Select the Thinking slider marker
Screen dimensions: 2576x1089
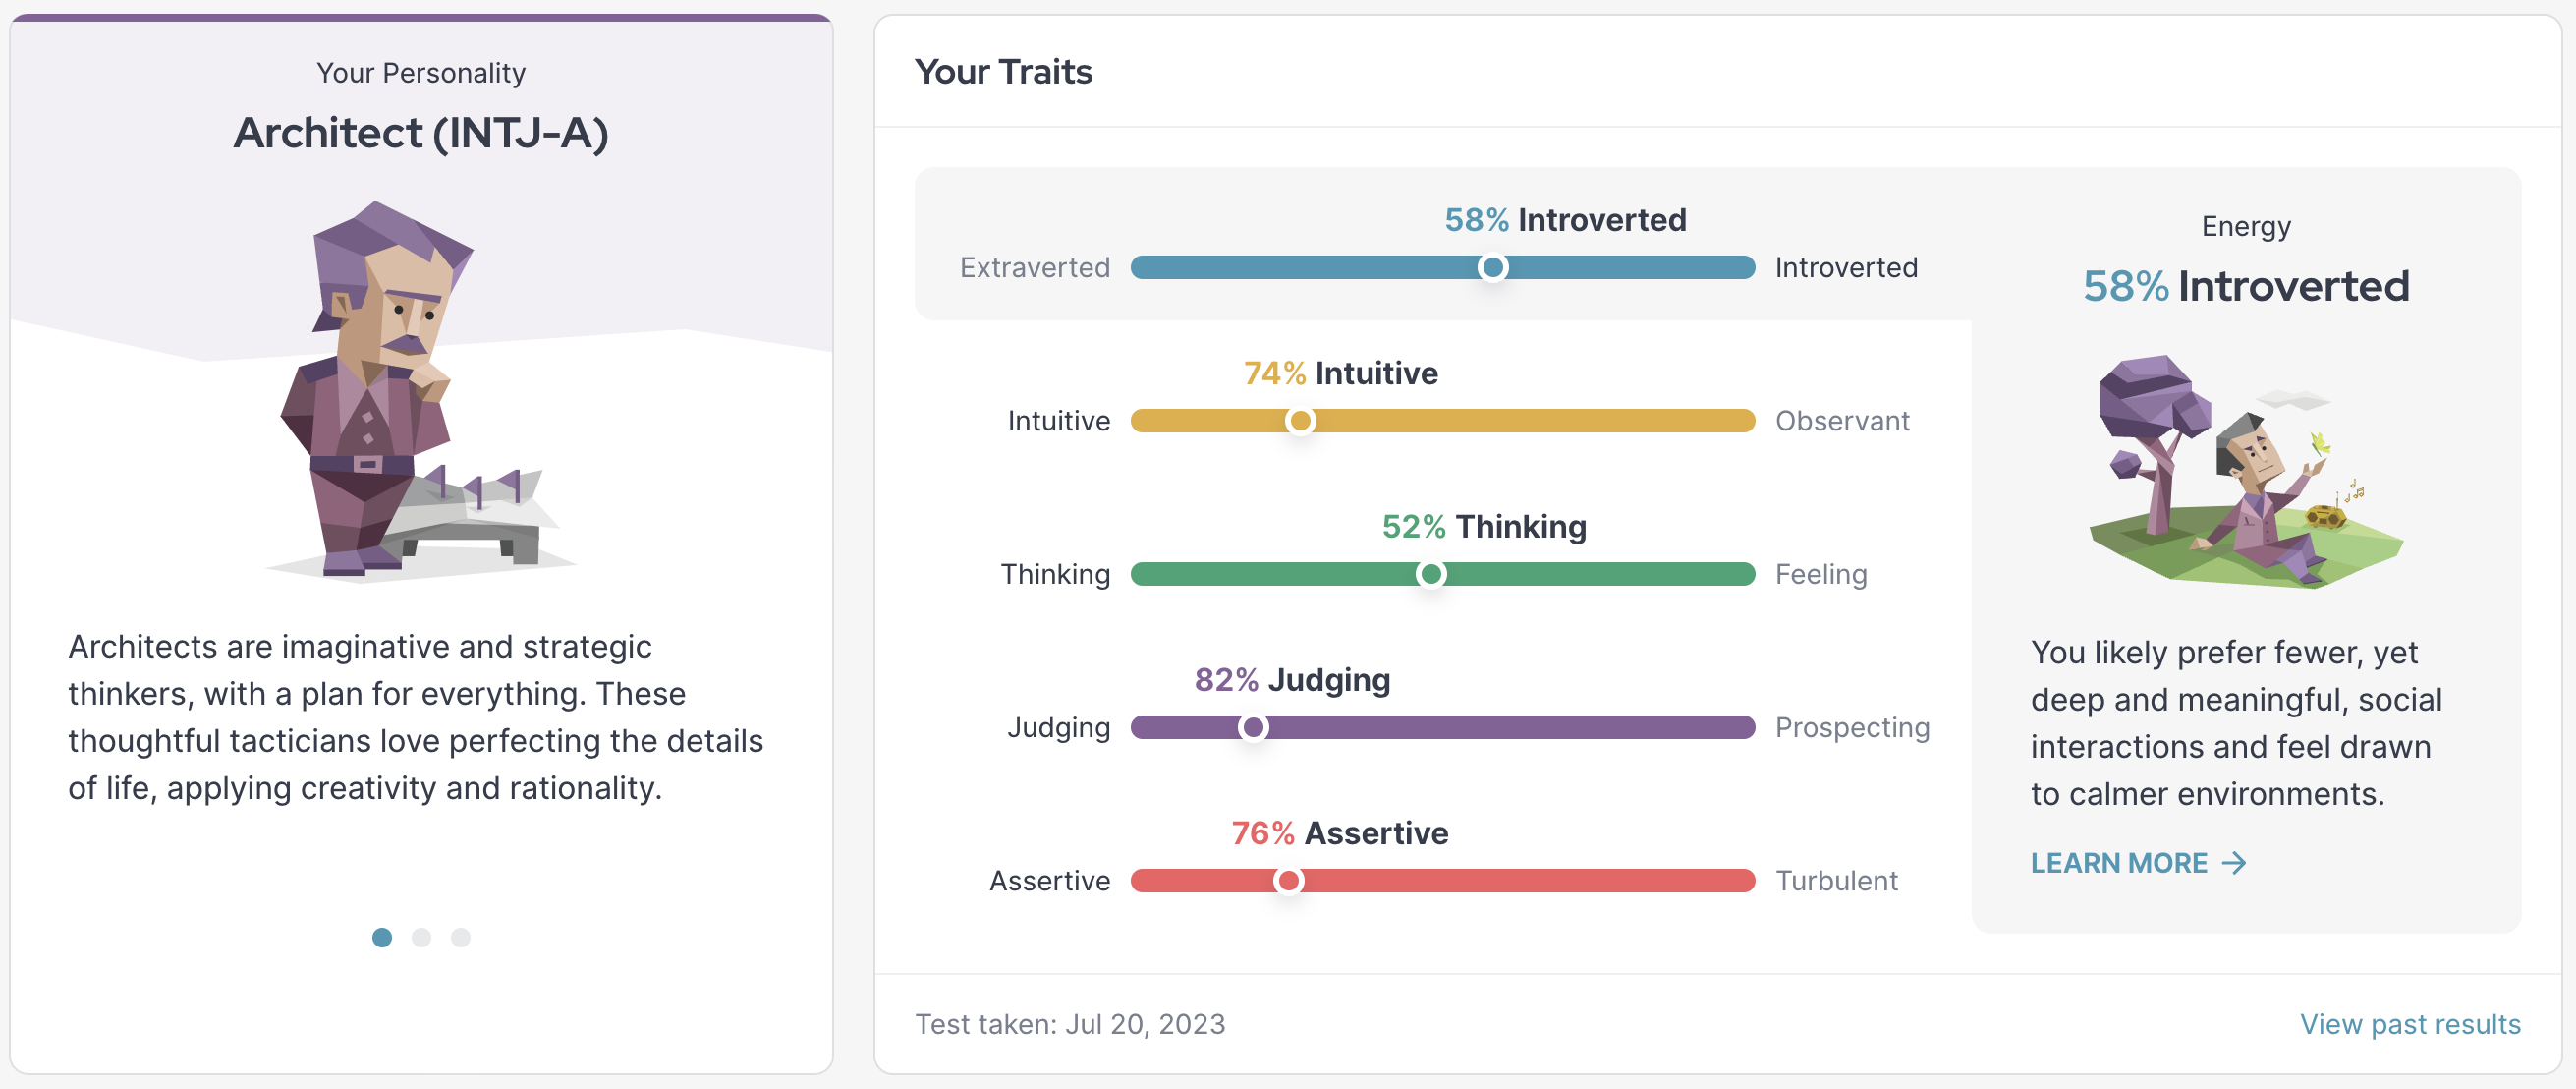(1432, 574)
